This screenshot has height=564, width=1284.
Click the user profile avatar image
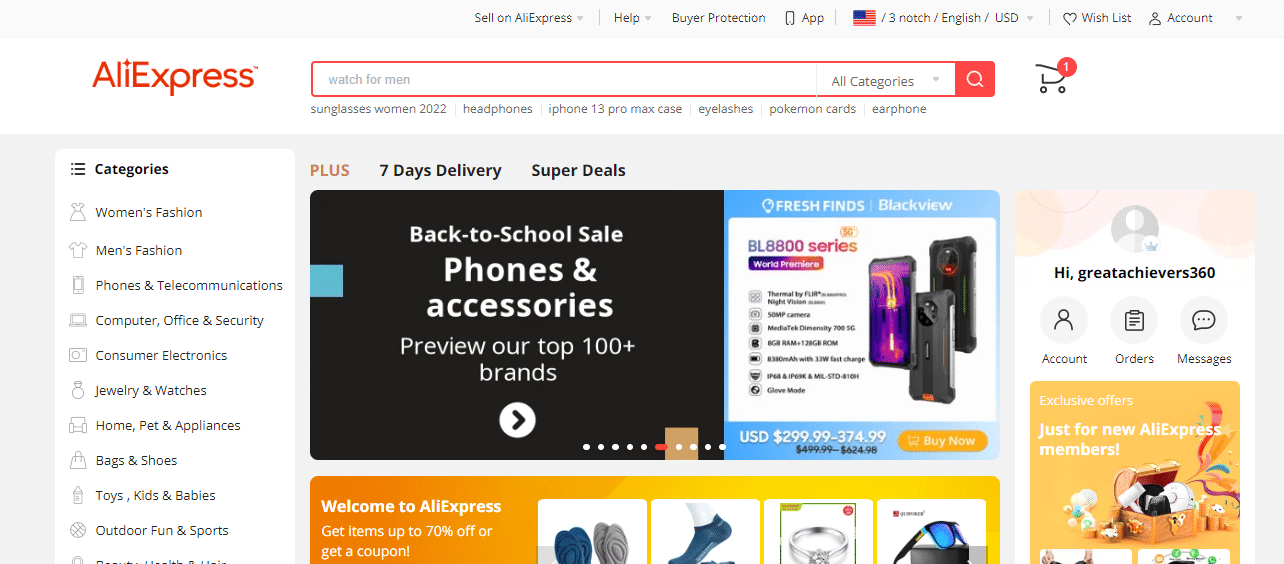tap(1135, 229)
